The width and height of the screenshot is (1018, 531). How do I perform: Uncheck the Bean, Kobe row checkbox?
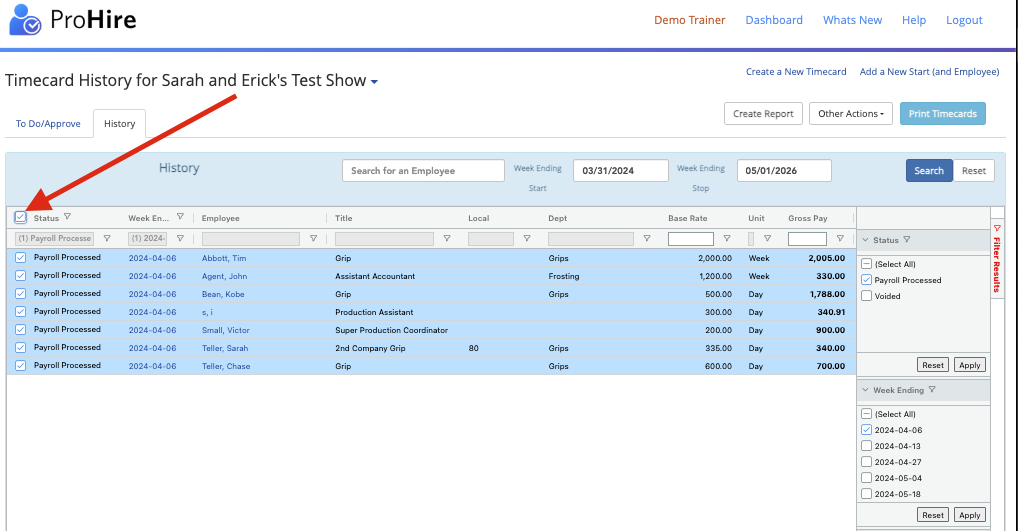(x=20, y=293)
